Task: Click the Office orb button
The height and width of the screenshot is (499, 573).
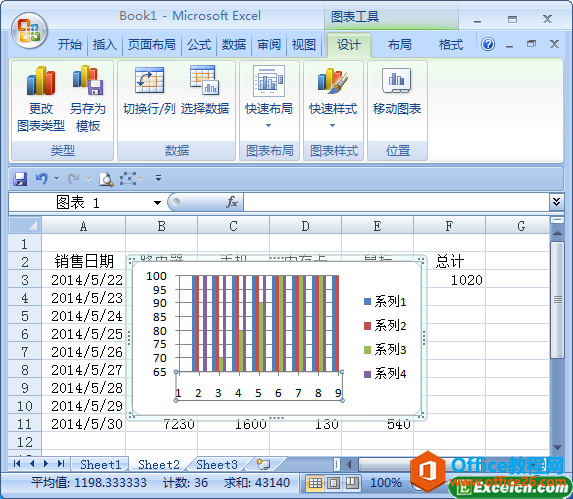Action: click(29, 31)
